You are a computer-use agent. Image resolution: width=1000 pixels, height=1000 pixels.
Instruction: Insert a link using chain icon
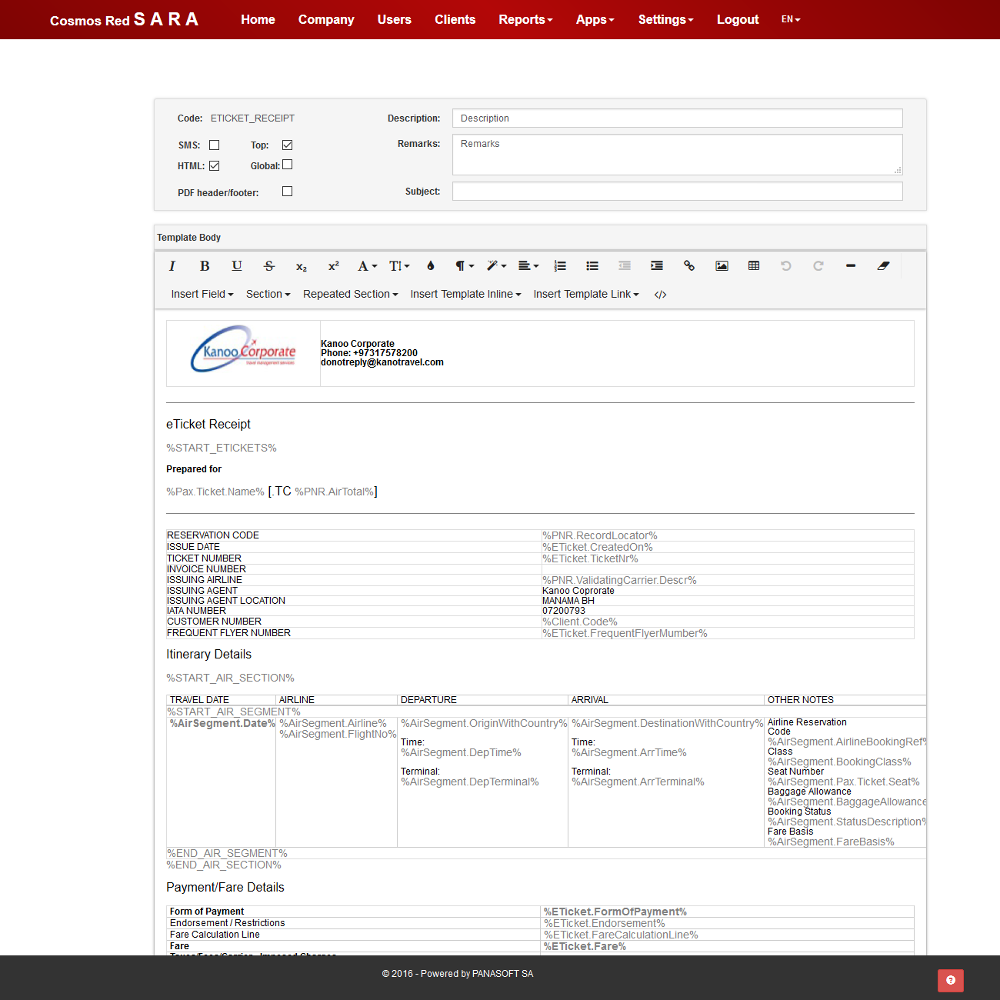[689, 266]
